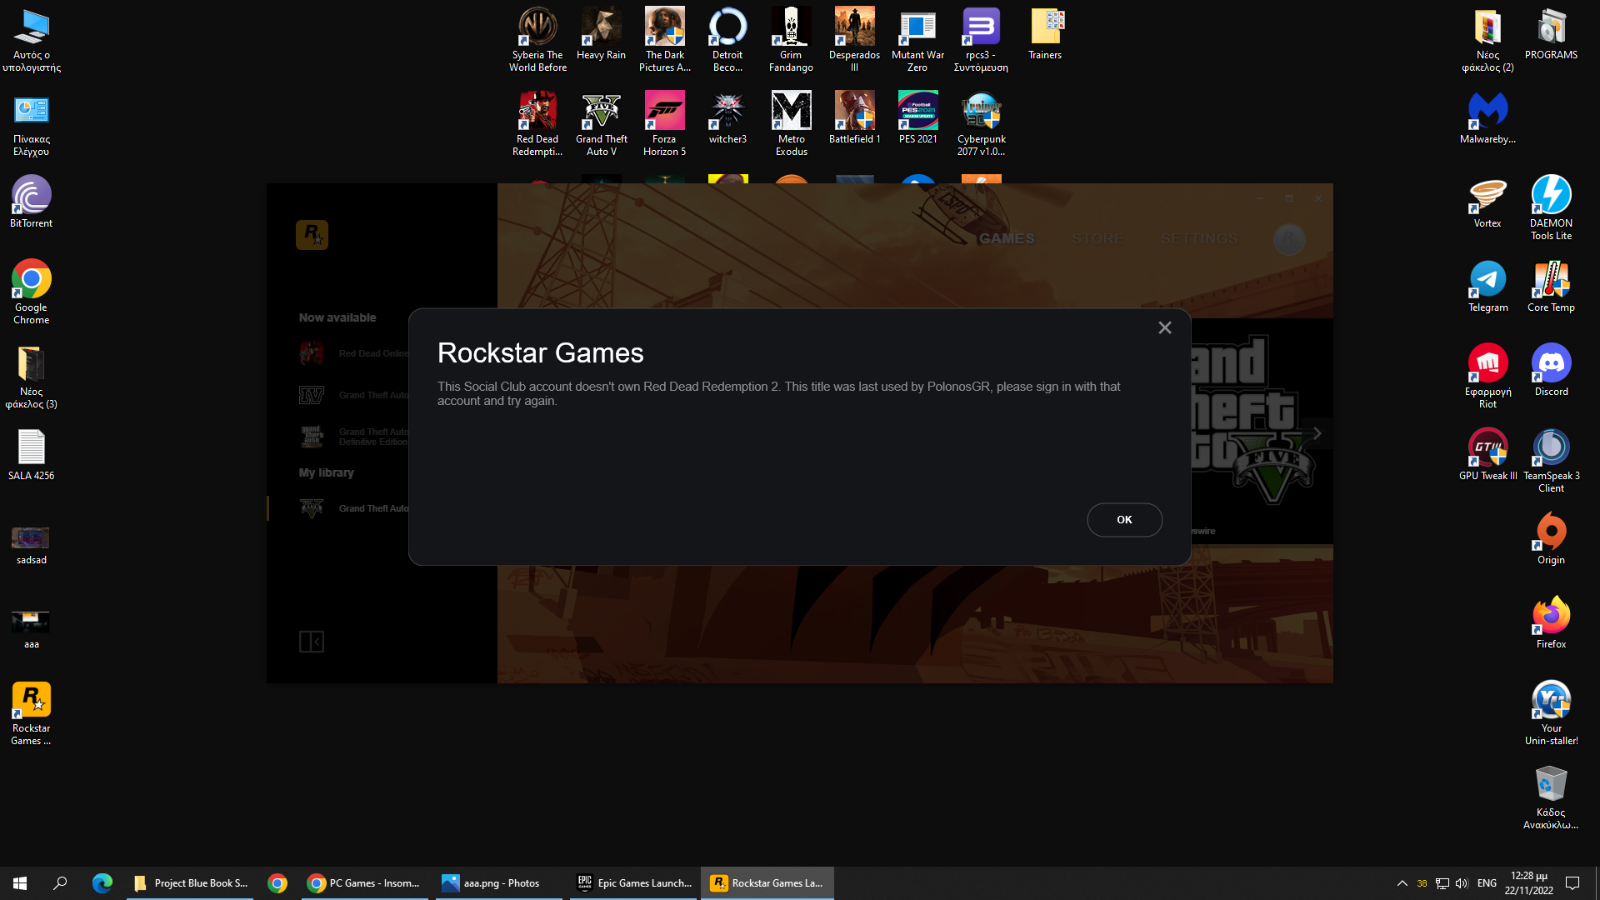This screenshot has width=1600, height=900.
Task: Open aaa image file on desktop
Action: pos(31,629)
